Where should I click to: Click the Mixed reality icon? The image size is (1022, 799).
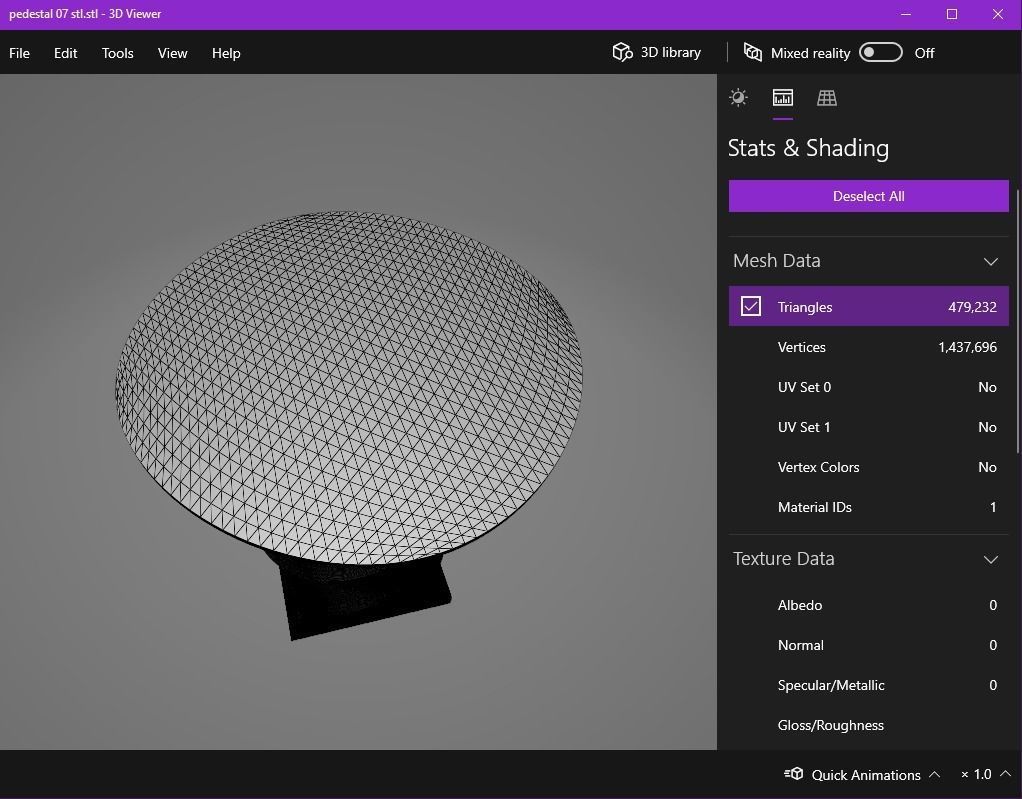pos(753,52)
